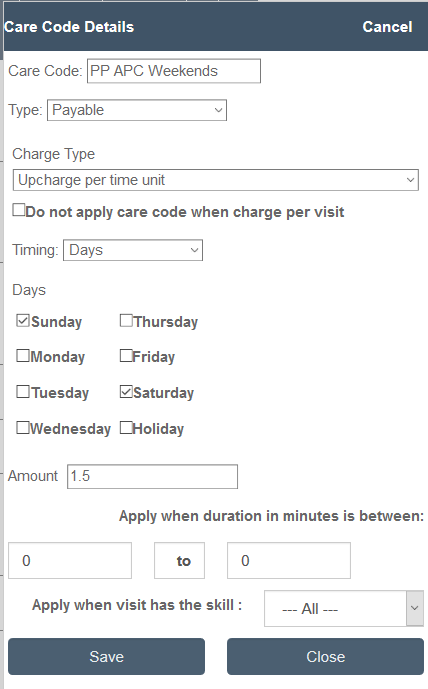Click the minimum duration minutes field

coord(70,560)
